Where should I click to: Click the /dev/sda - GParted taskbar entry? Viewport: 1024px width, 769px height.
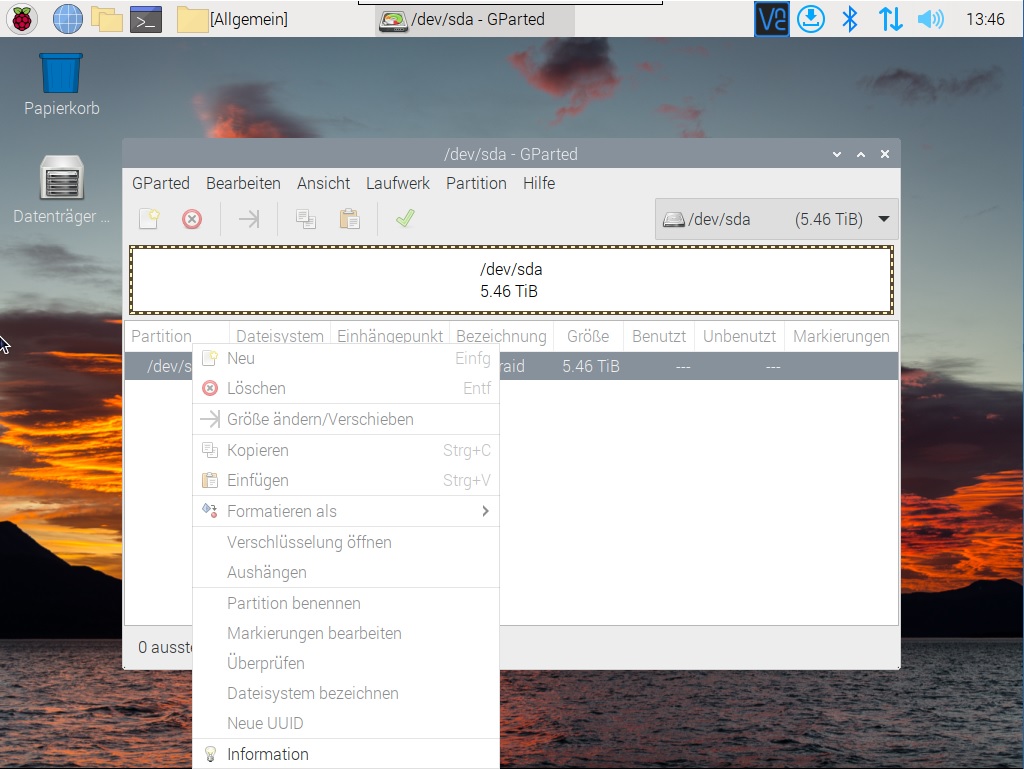(x=475, y=20)
